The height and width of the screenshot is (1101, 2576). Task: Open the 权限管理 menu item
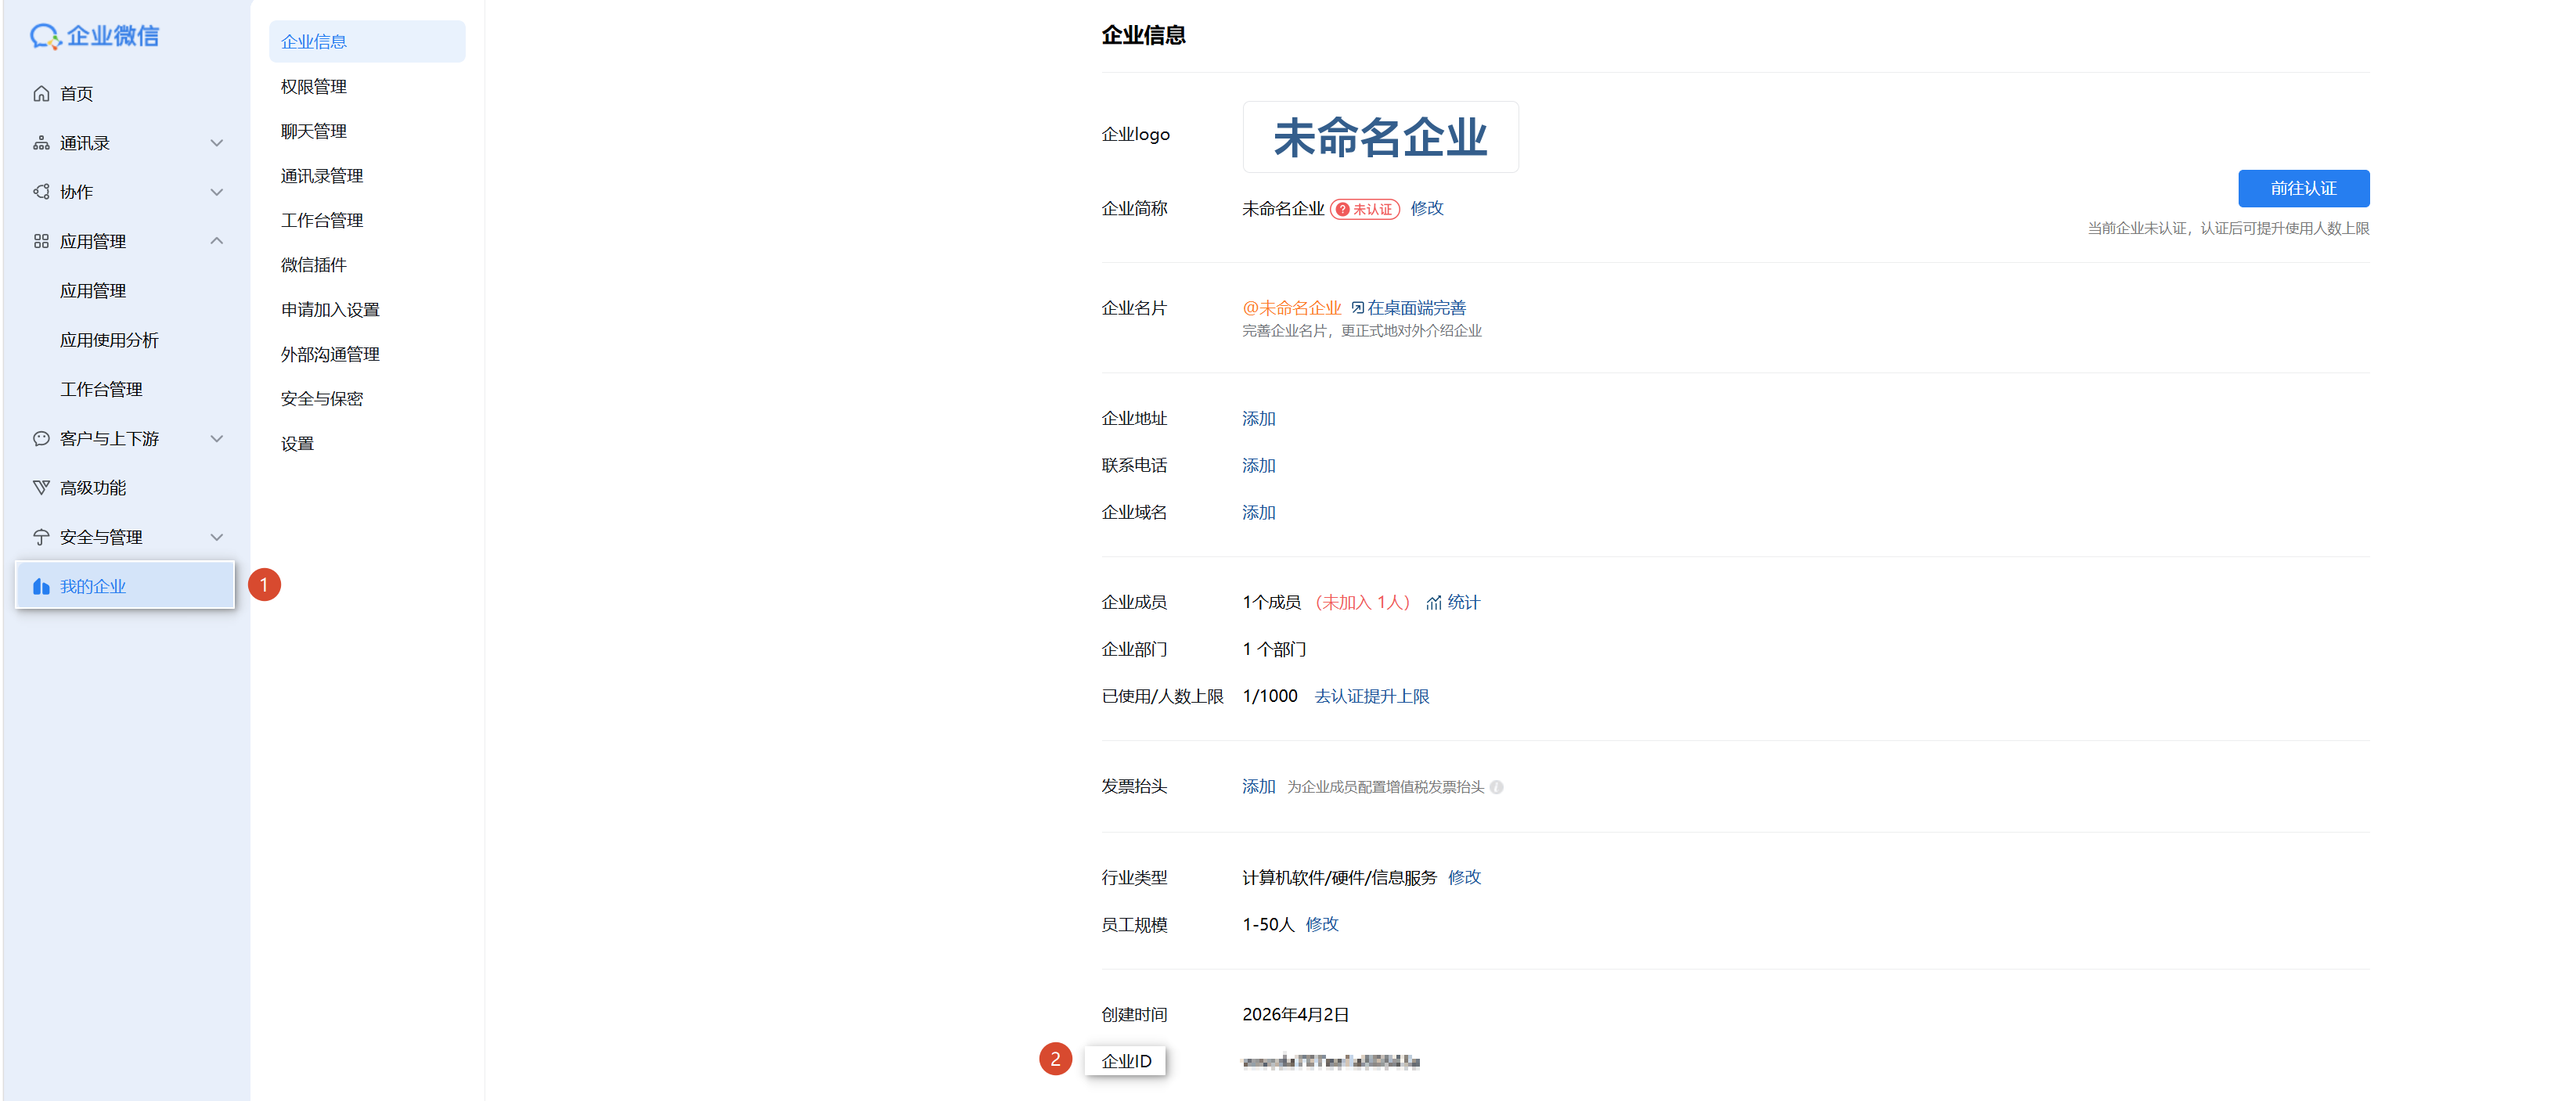313,87
